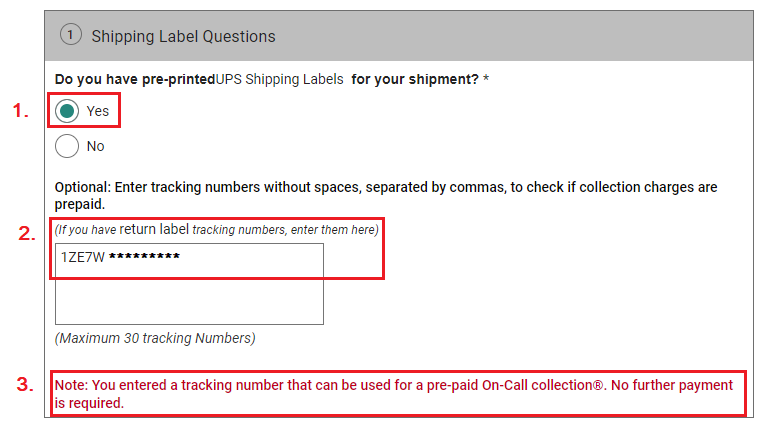Click the "No" option label
Viewport: 770px width, 432px height.
tap(96, 146)
